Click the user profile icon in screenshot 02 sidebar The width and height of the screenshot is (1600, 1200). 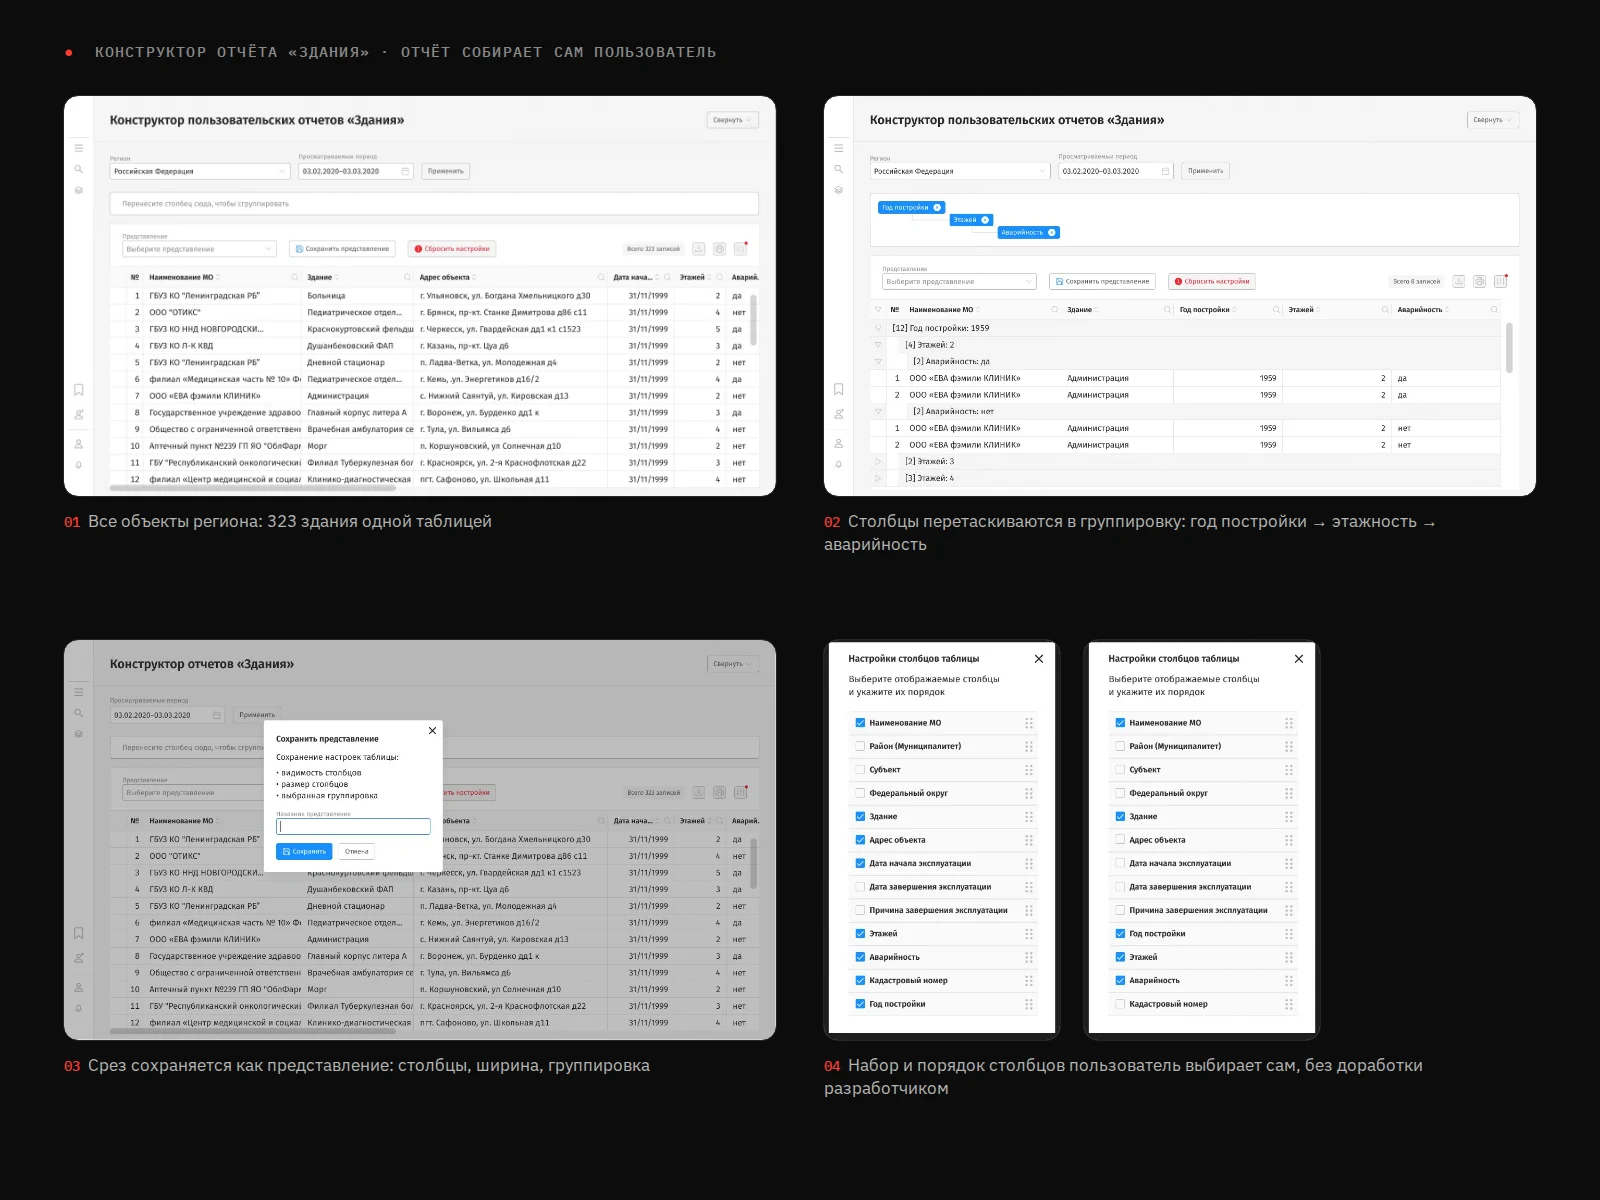coord(839,443)
